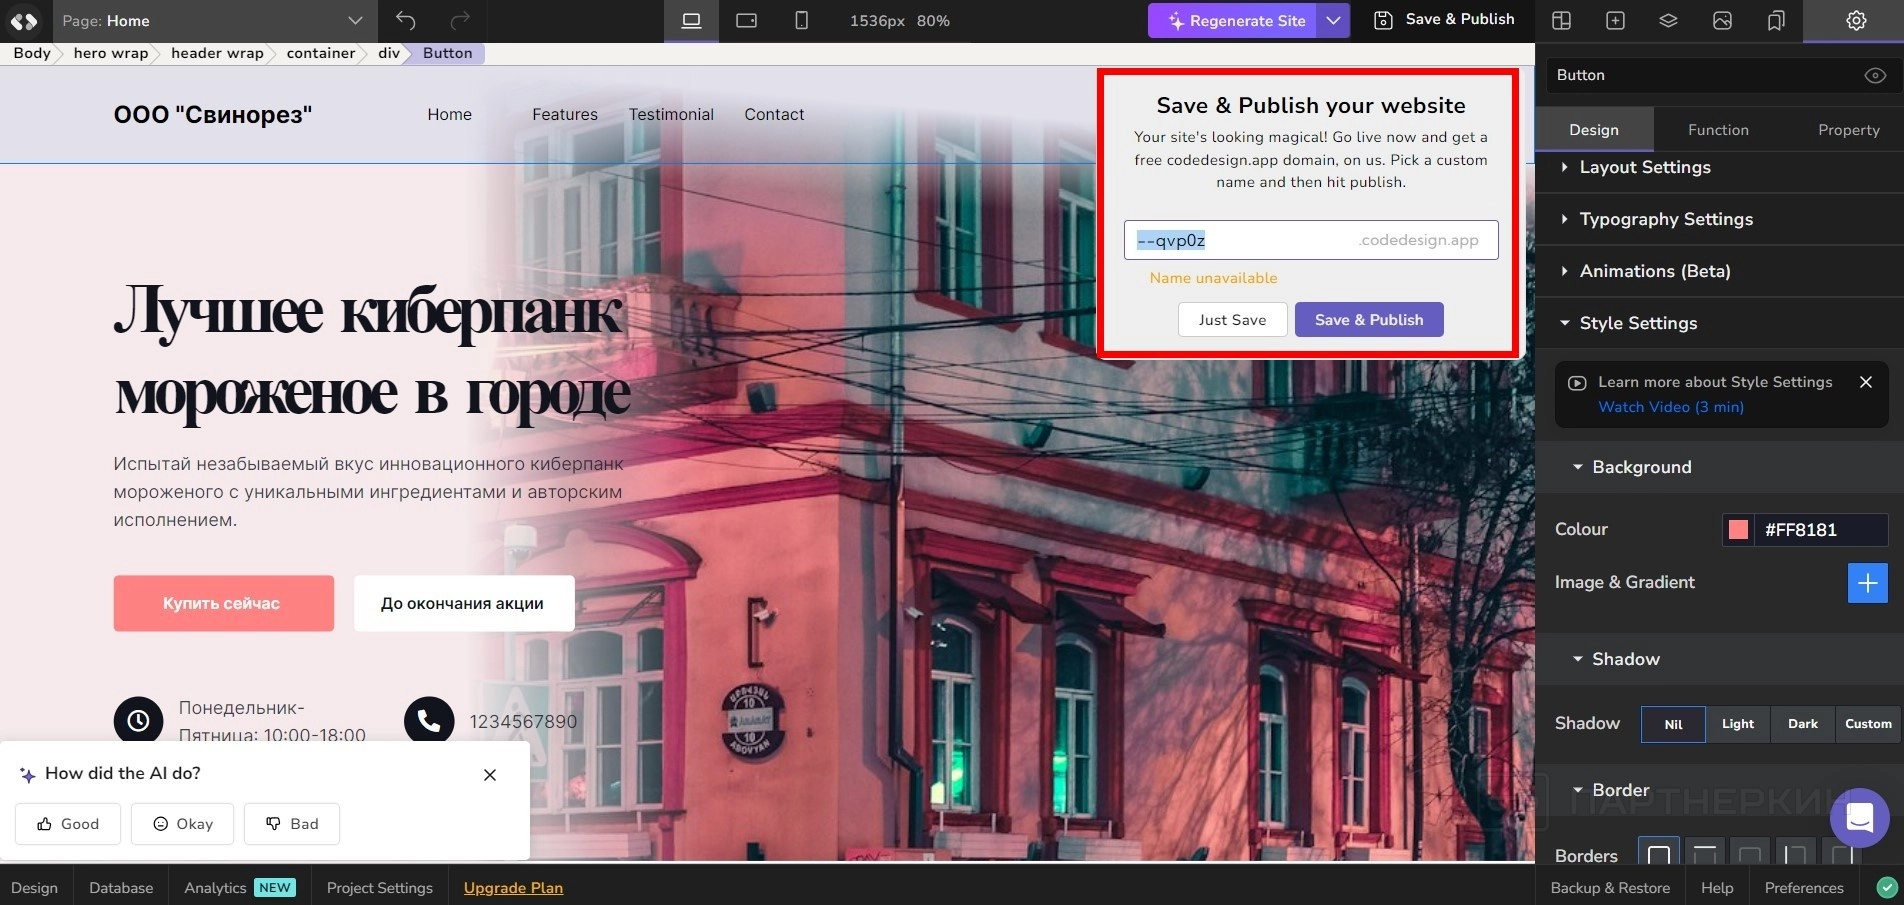
Task: Open the layers panel icon
Action: [1668, 20]
